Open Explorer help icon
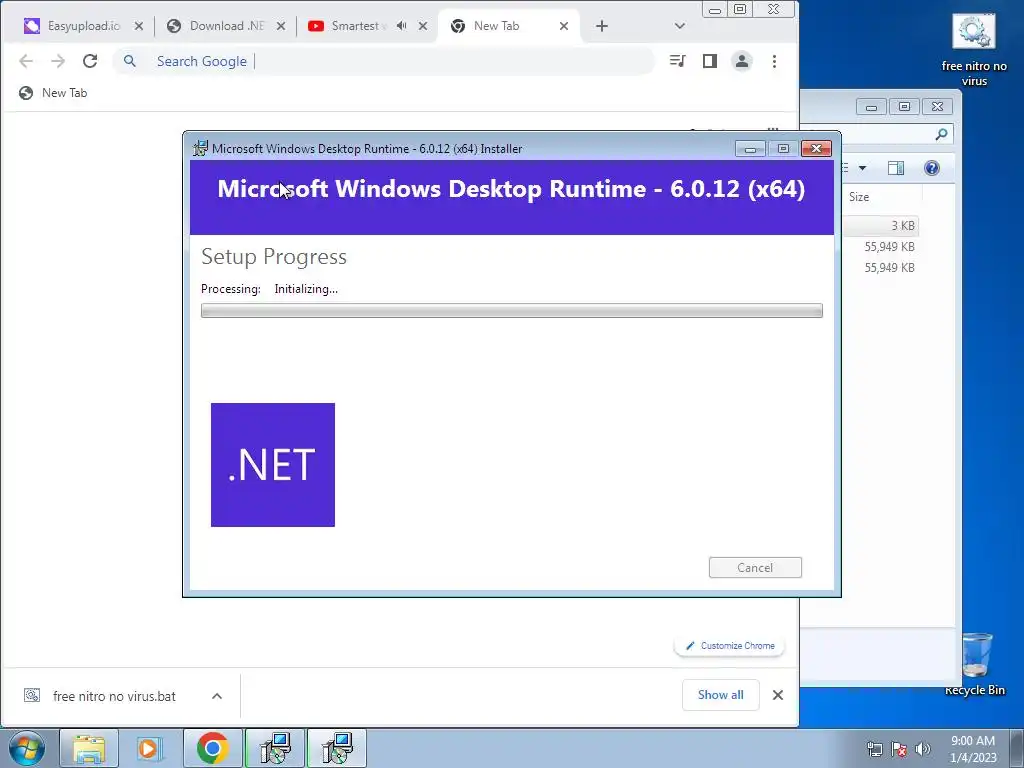This screenshot has width=1024, height=768. tap(932, 168)
